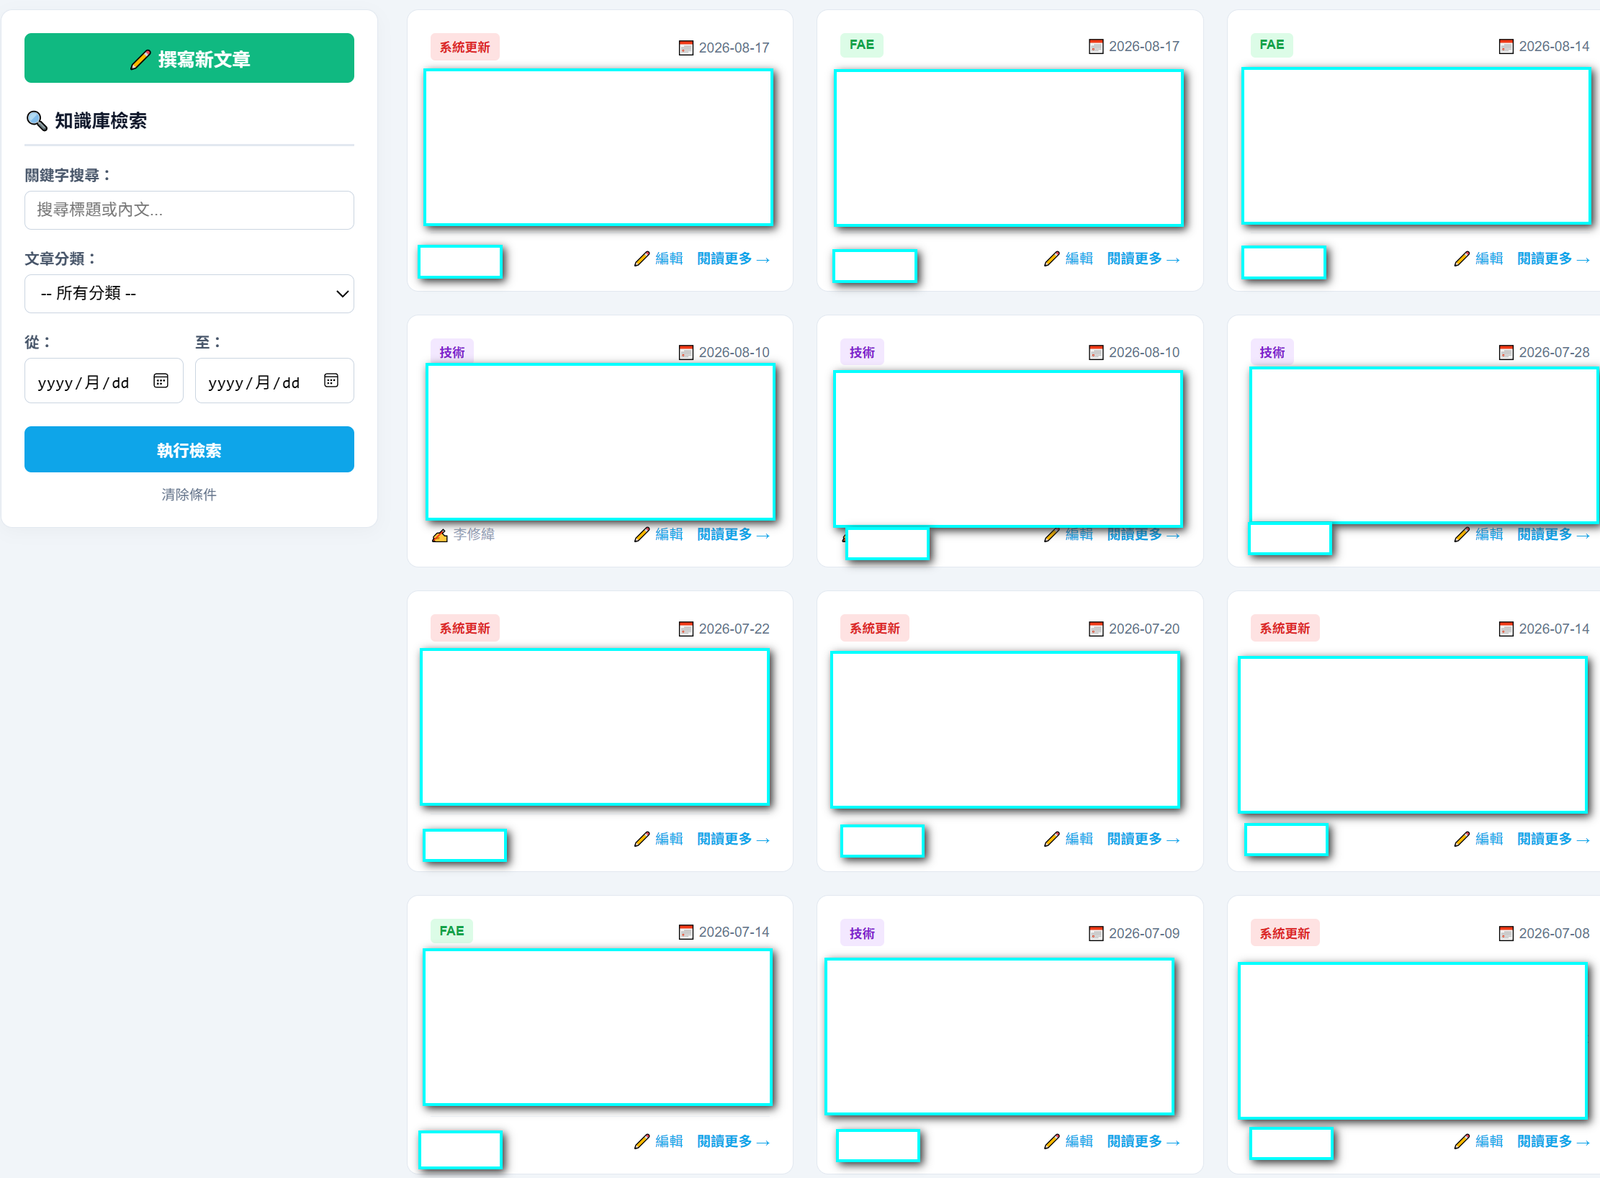Click the 從 date input field
This screenshot has height=1178, width=1600.
coord(104,381)
